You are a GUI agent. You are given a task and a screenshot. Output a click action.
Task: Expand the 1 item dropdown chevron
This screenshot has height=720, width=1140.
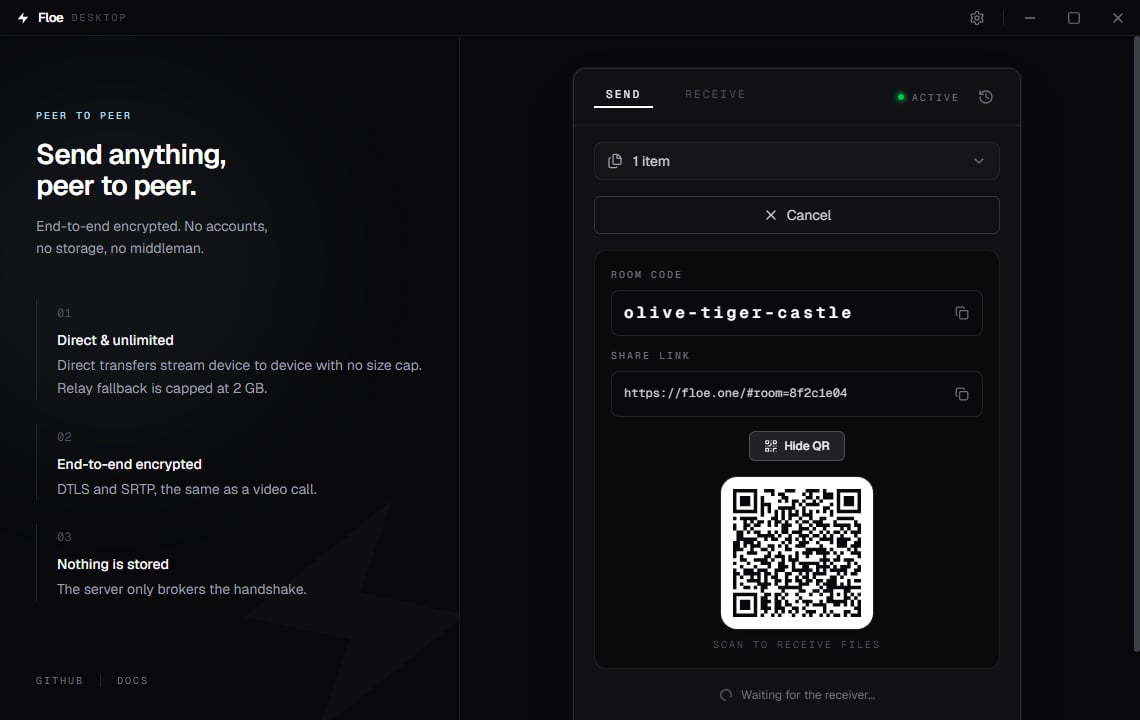(x=979, y=161)
